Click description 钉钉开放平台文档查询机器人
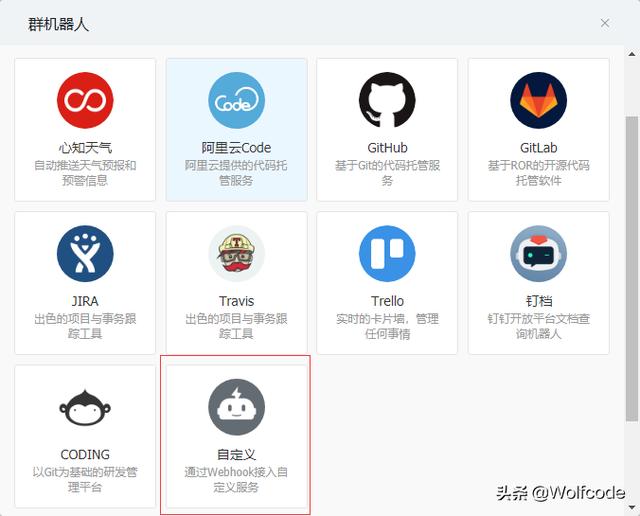 pos(538,326)
